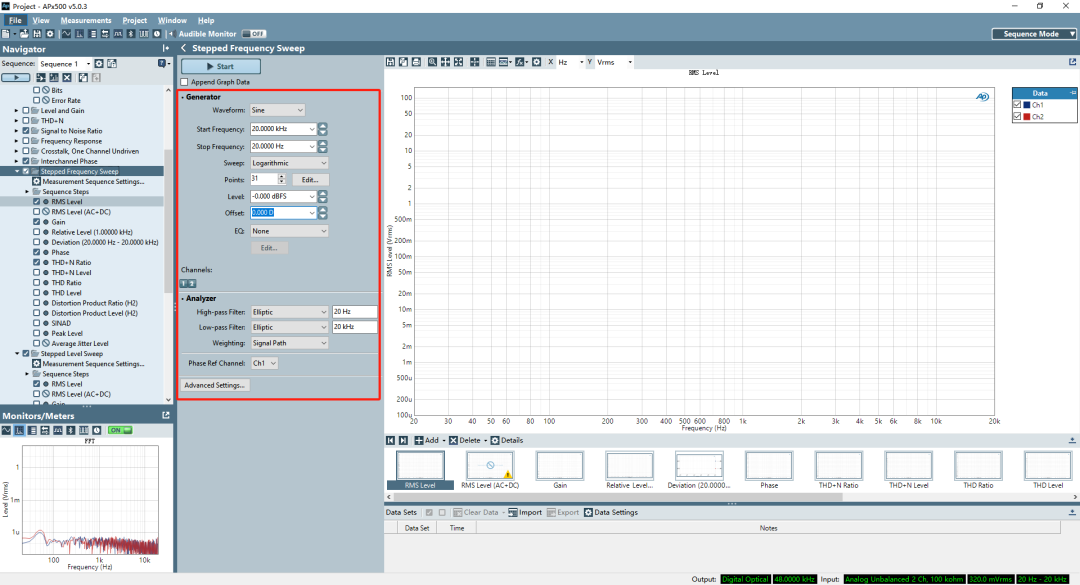
Task: Open the Measurements menu
Action: (86, 19)
